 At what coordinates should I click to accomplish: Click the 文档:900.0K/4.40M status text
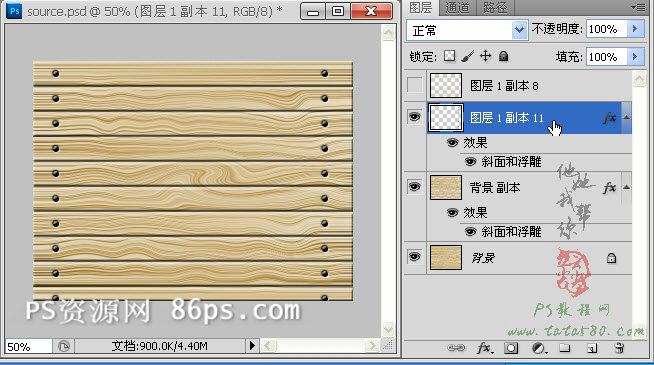pos(159,346)
